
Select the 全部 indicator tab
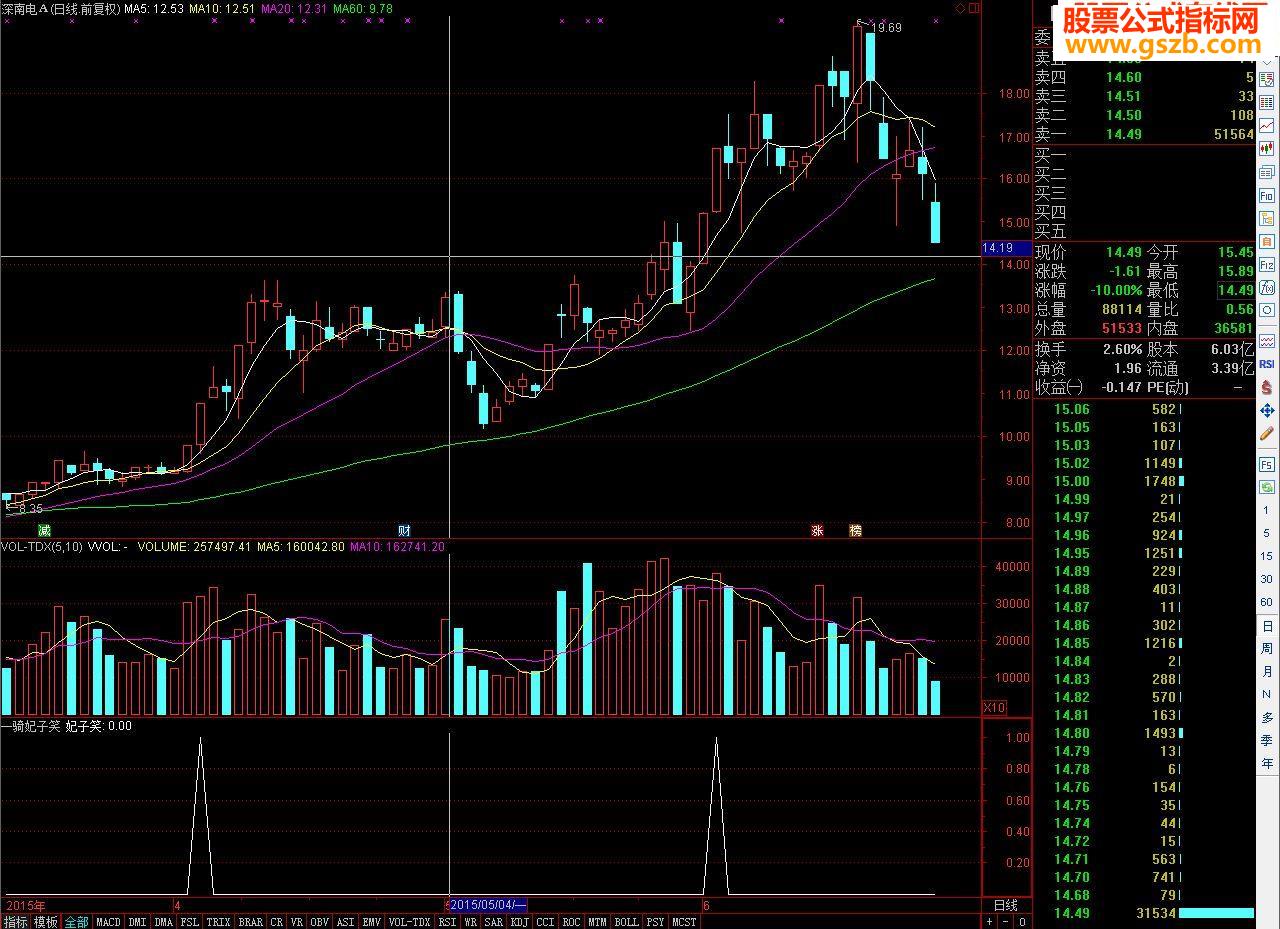pos(77,921)
